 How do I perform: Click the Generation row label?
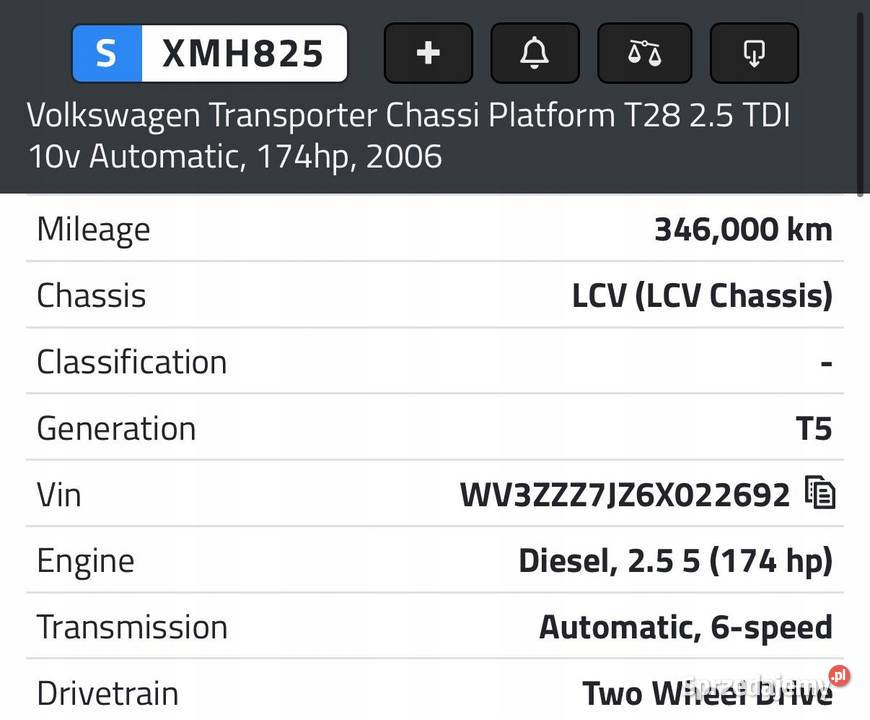coord(117,429)
